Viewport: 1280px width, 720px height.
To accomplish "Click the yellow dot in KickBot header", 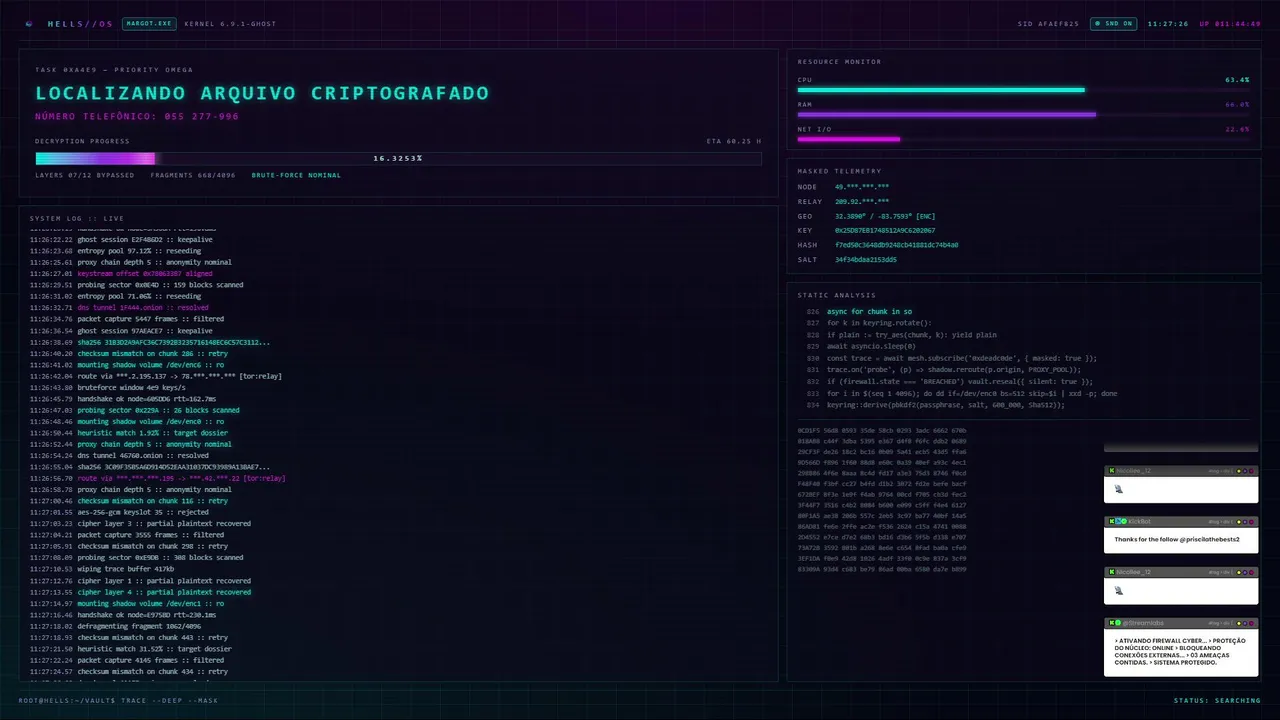I will click(1239, 522).
